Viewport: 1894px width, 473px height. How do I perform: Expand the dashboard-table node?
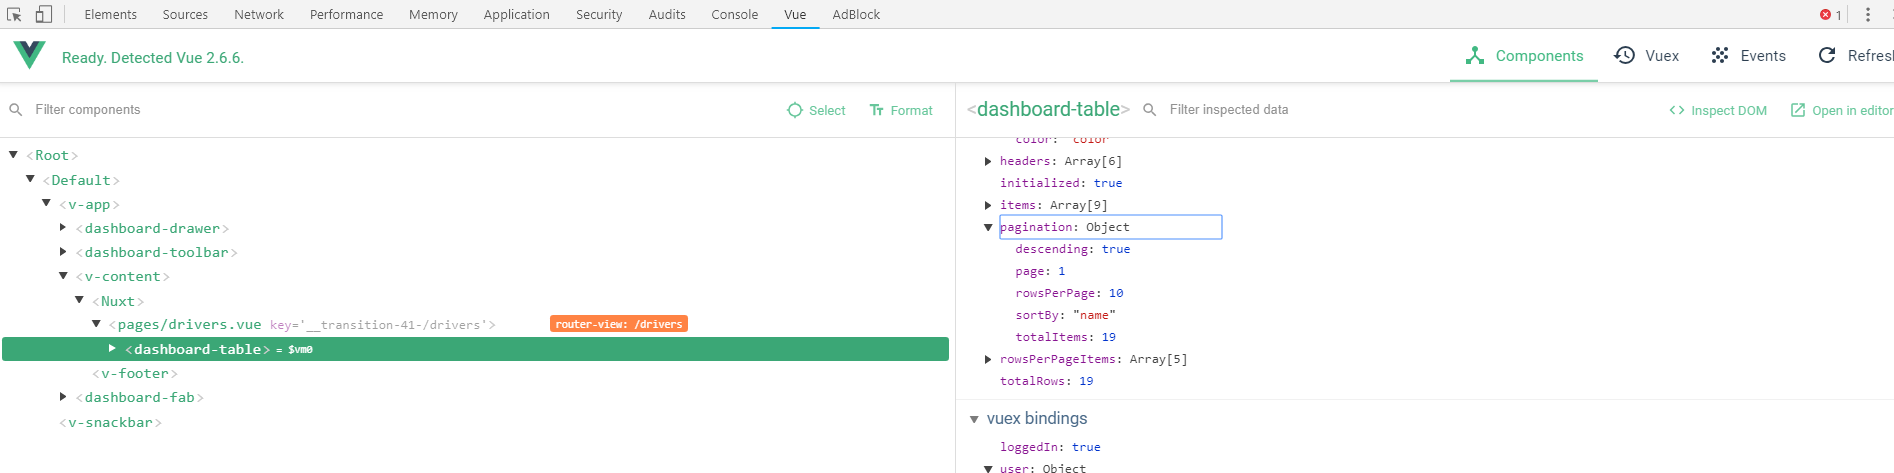pos(112,348)
